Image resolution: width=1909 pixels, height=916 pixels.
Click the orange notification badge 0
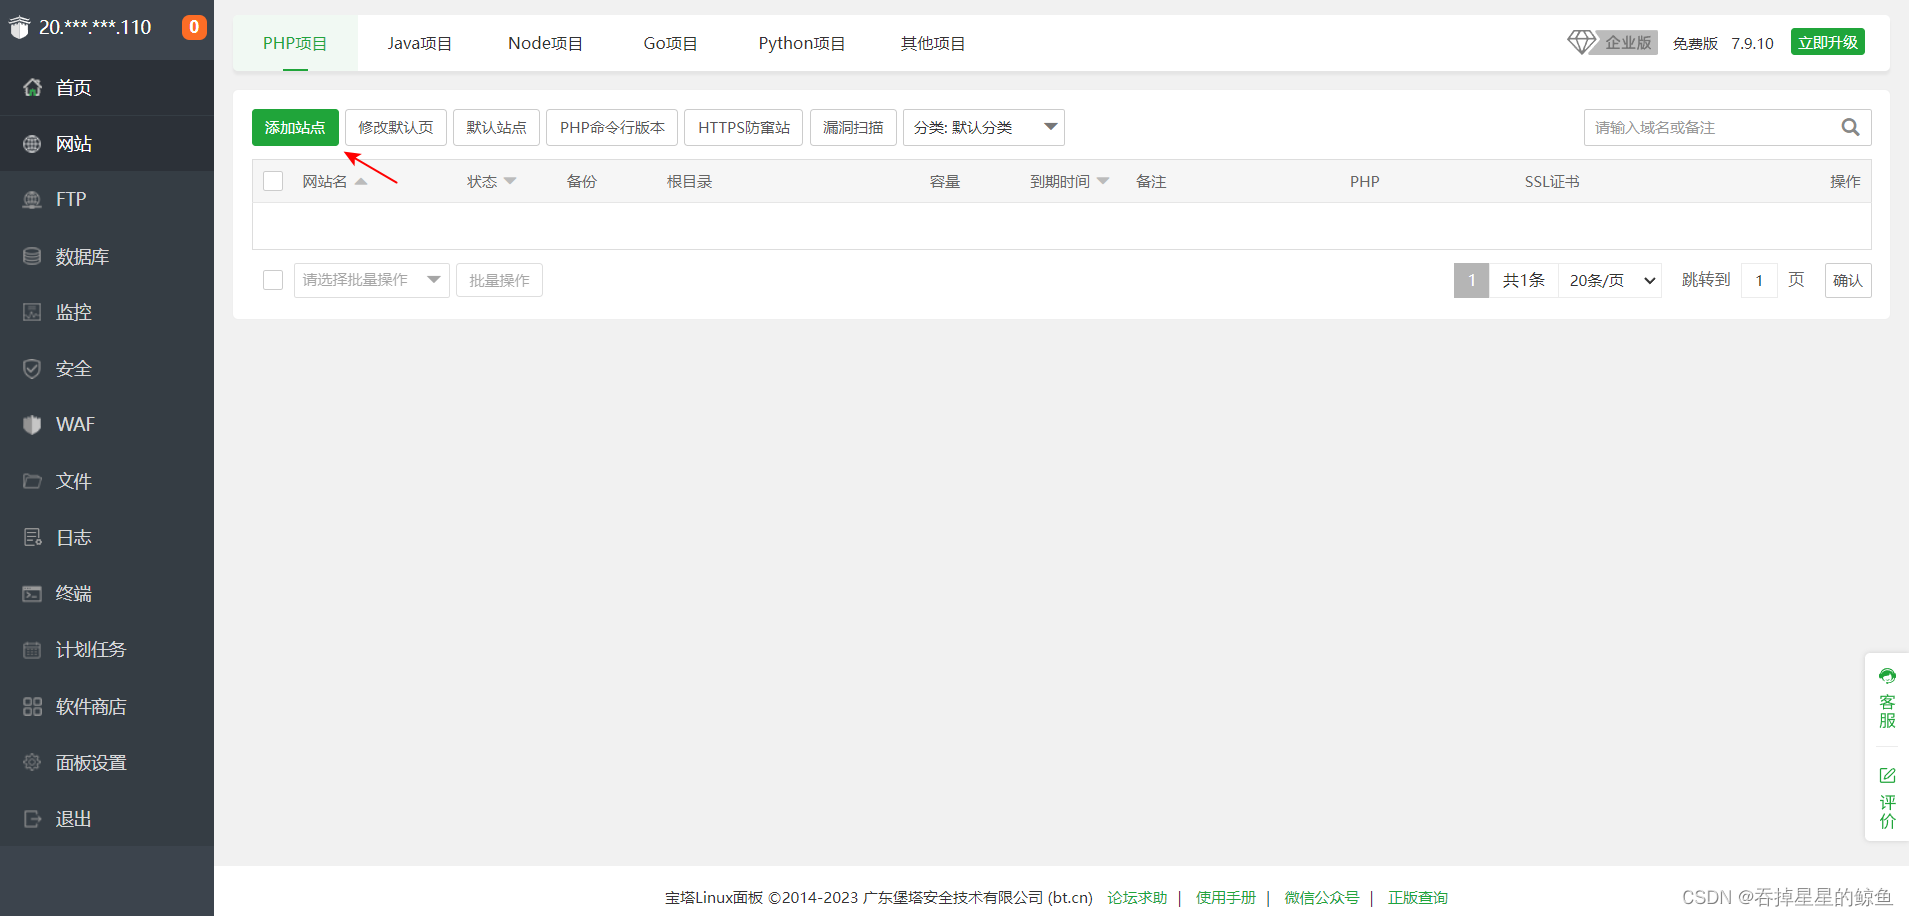(194, 27)
